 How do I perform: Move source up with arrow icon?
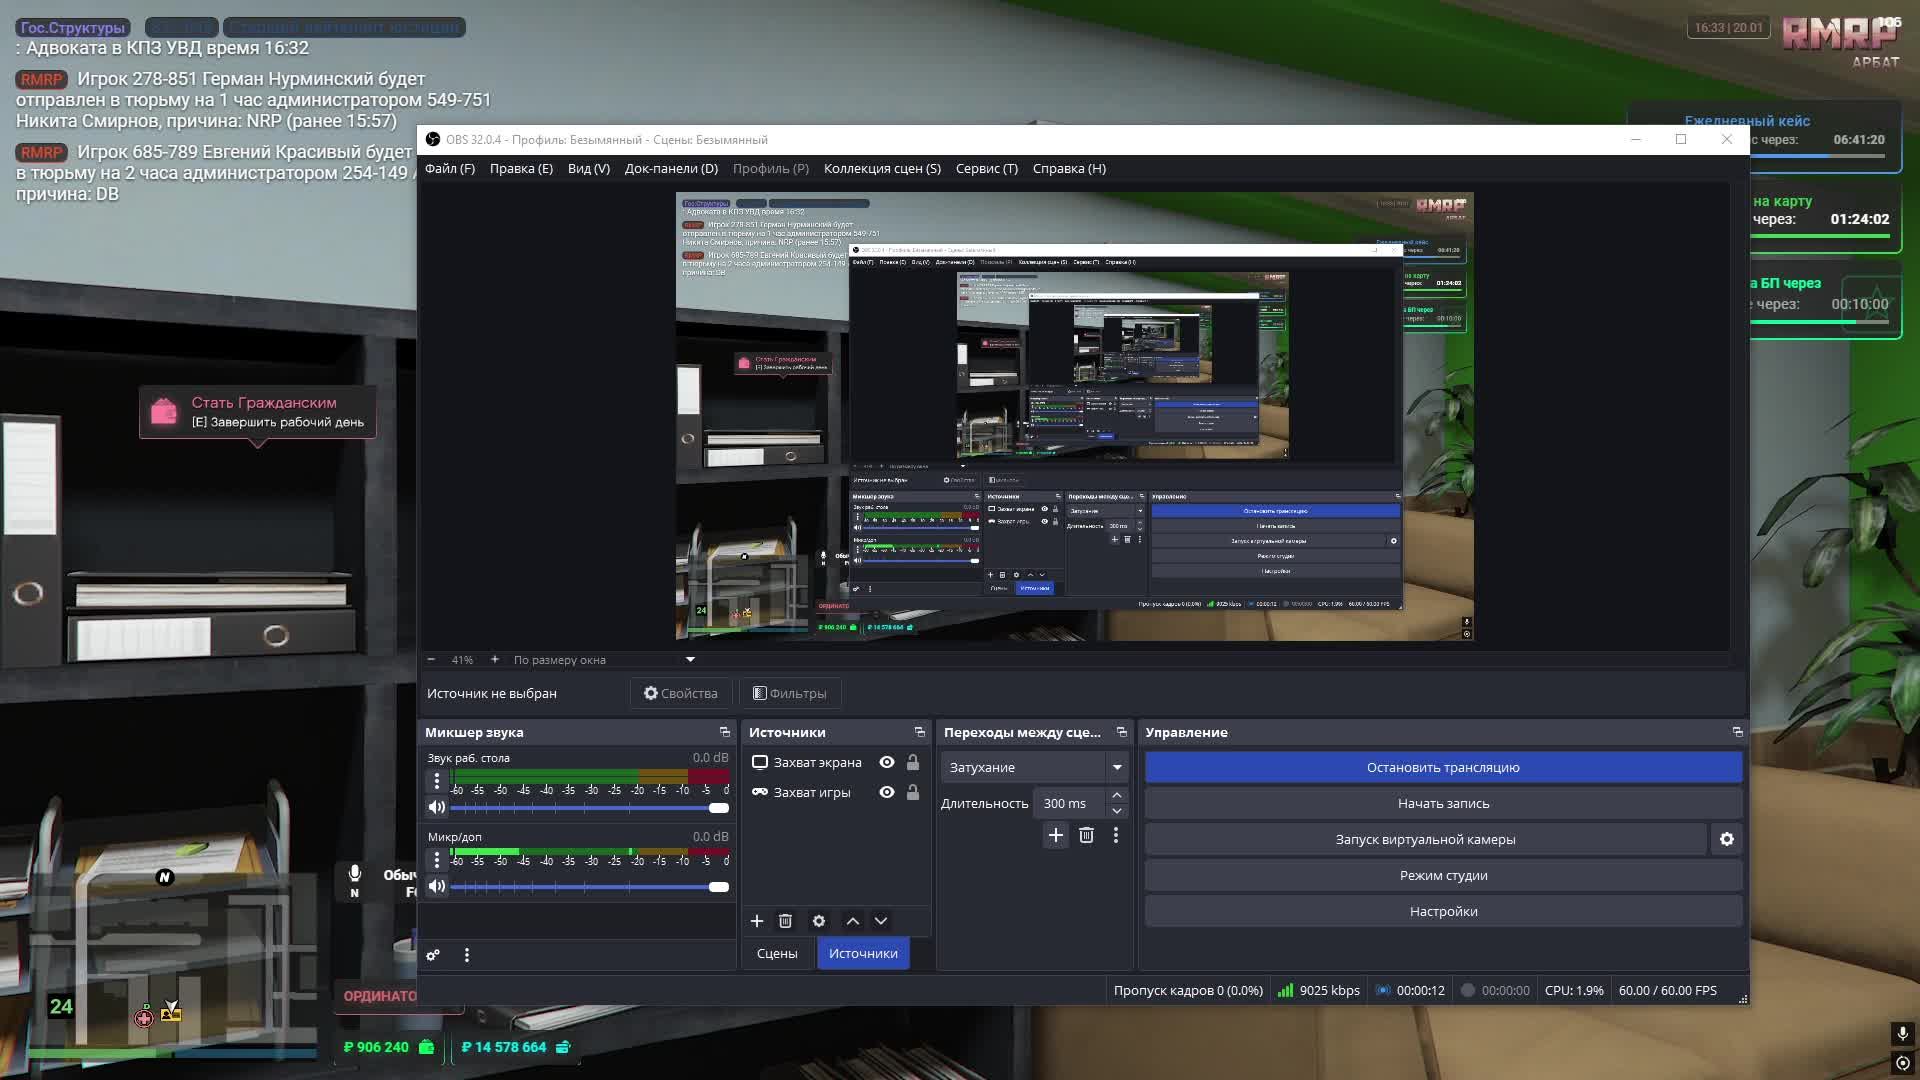(x=853, y=921)
